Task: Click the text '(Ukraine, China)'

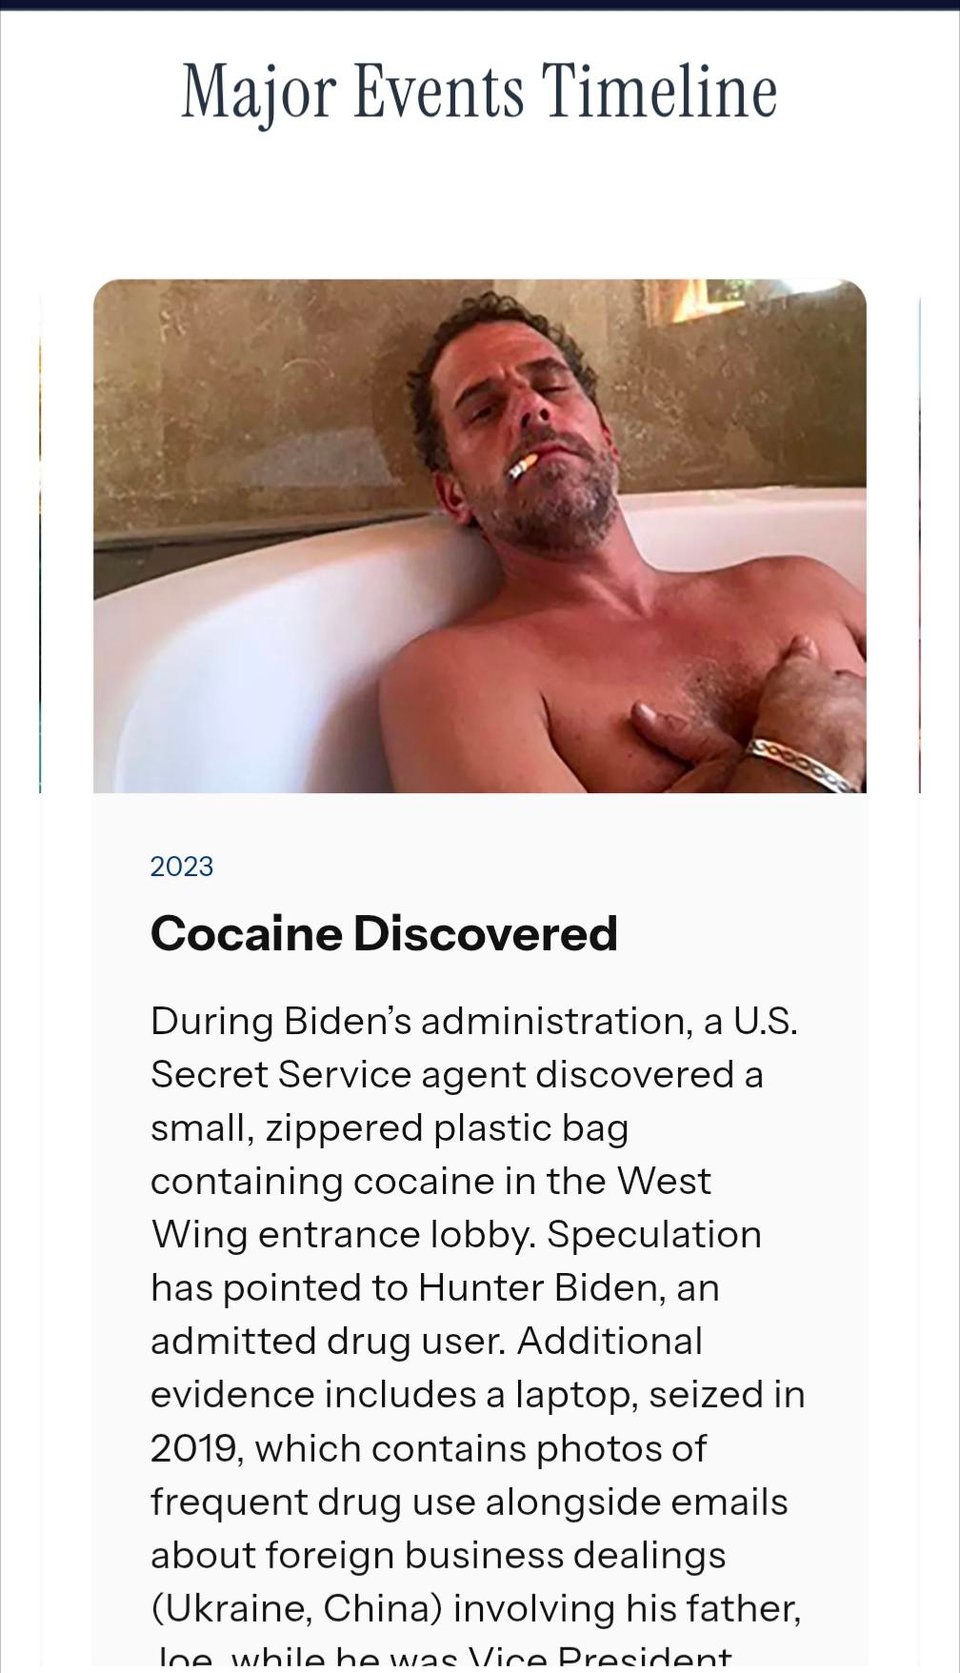Action: (x=297, y=1608)
